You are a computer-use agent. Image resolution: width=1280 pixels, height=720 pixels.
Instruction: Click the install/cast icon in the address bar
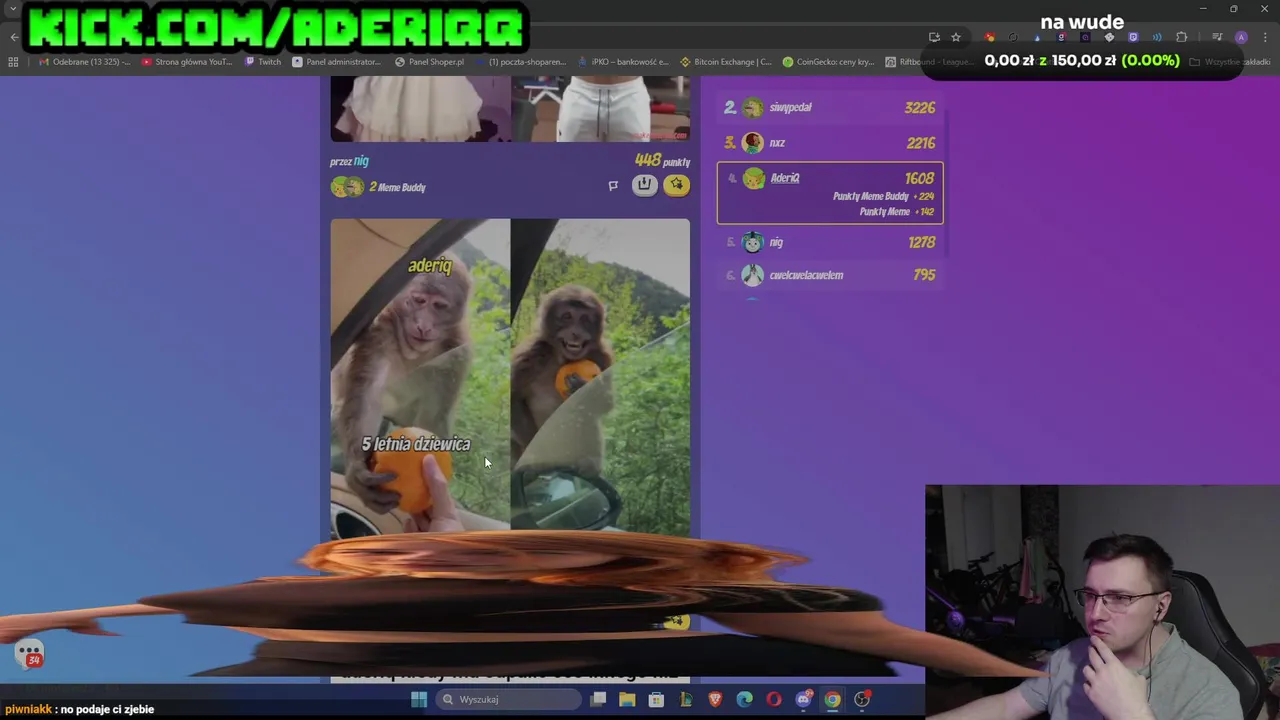pyautogui.click(x=934, y=37)
